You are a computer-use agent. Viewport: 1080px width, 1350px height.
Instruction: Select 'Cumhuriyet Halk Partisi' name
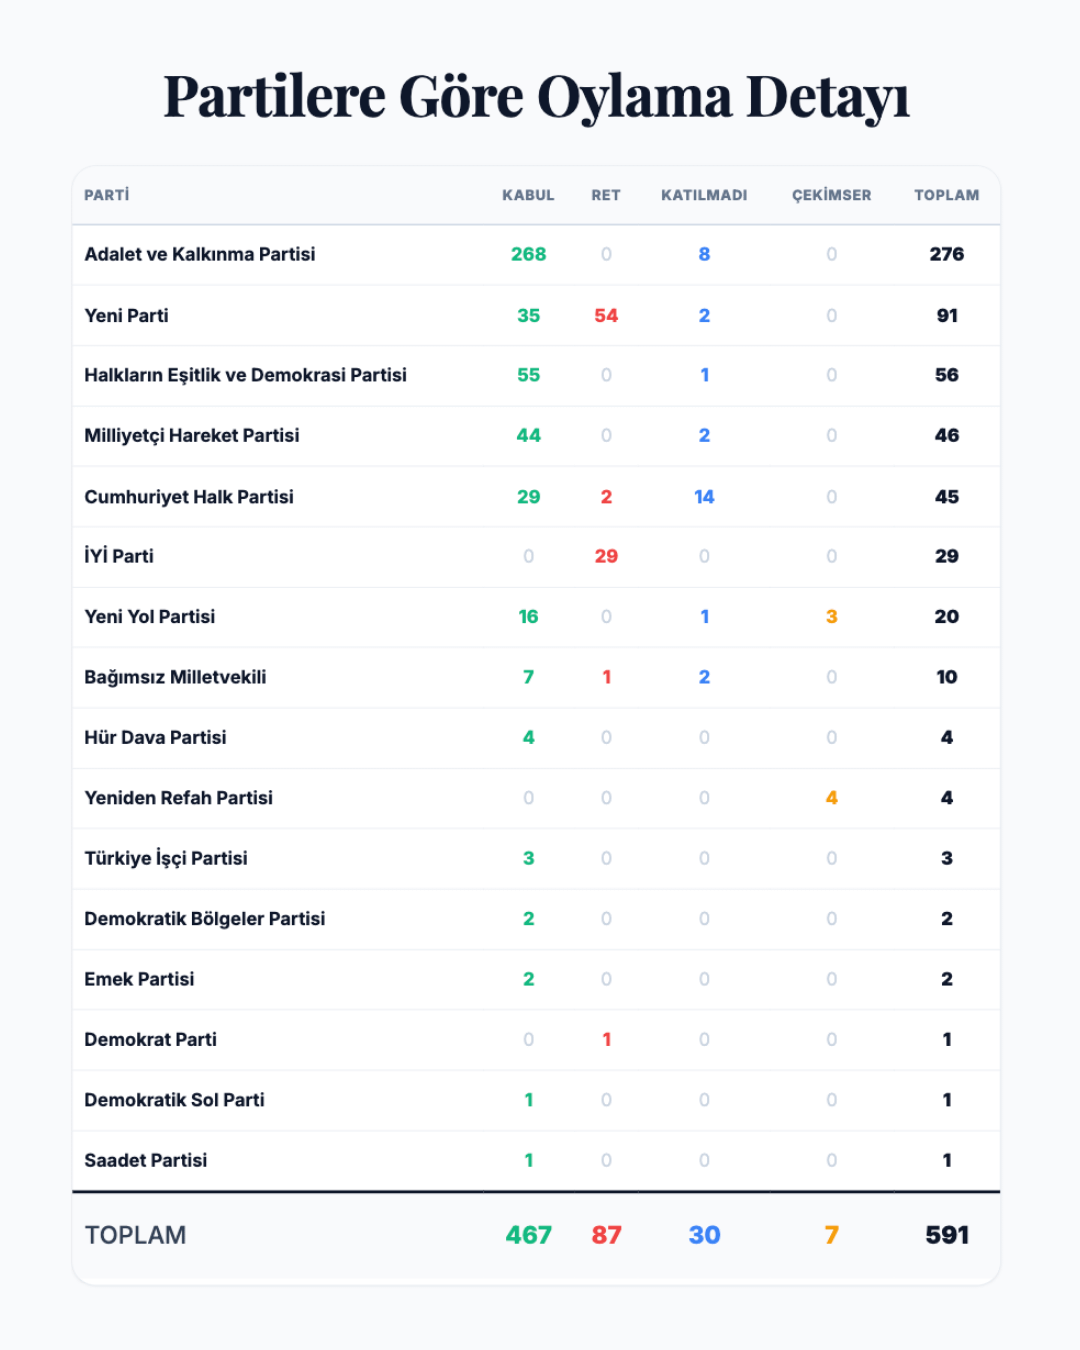point(189,496)
